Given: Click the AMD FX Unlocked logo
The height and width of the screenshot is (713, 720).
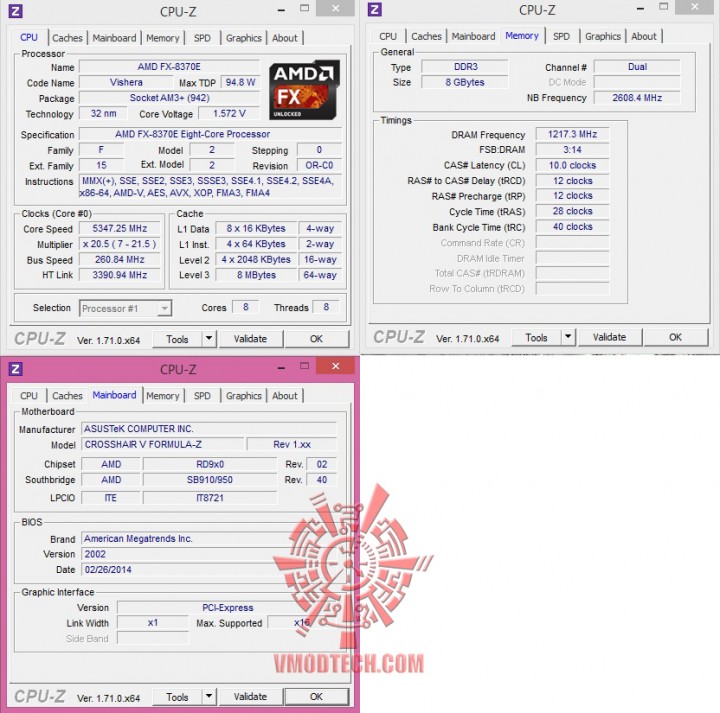Looking at the screenshot, I should click(304, 90).
